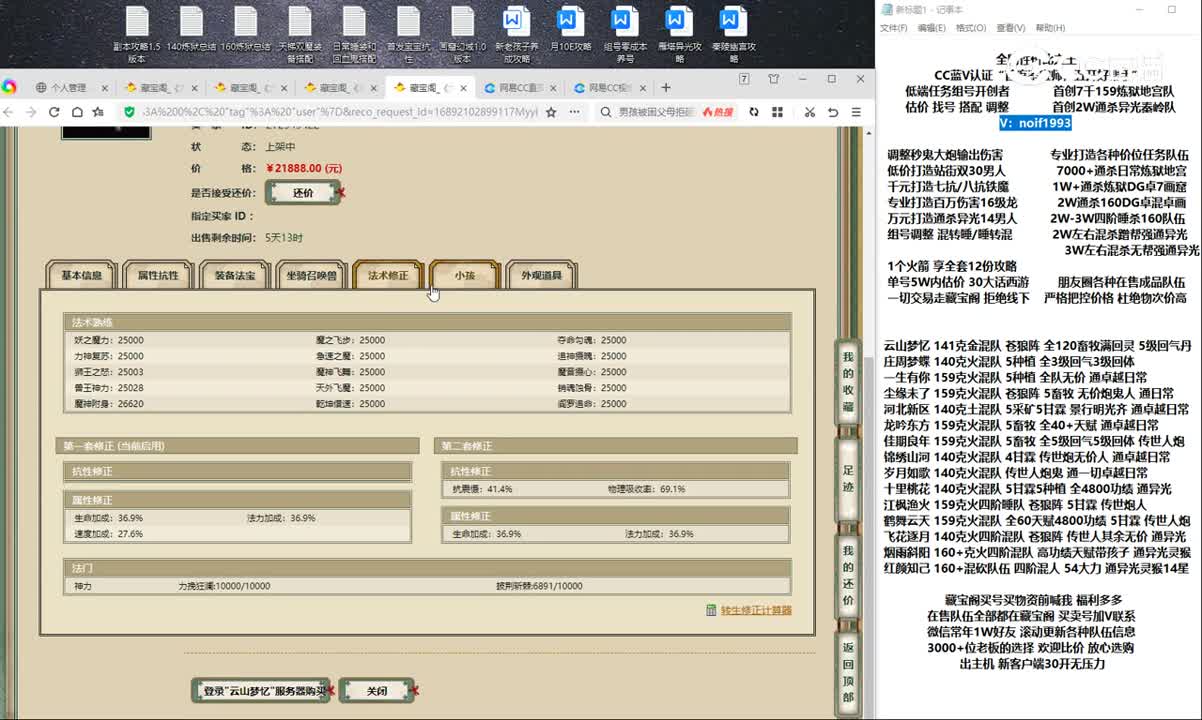This screenshot has width=1202, height=720.
Task: Open the browser home page
Action: click(x=77, y=112)
